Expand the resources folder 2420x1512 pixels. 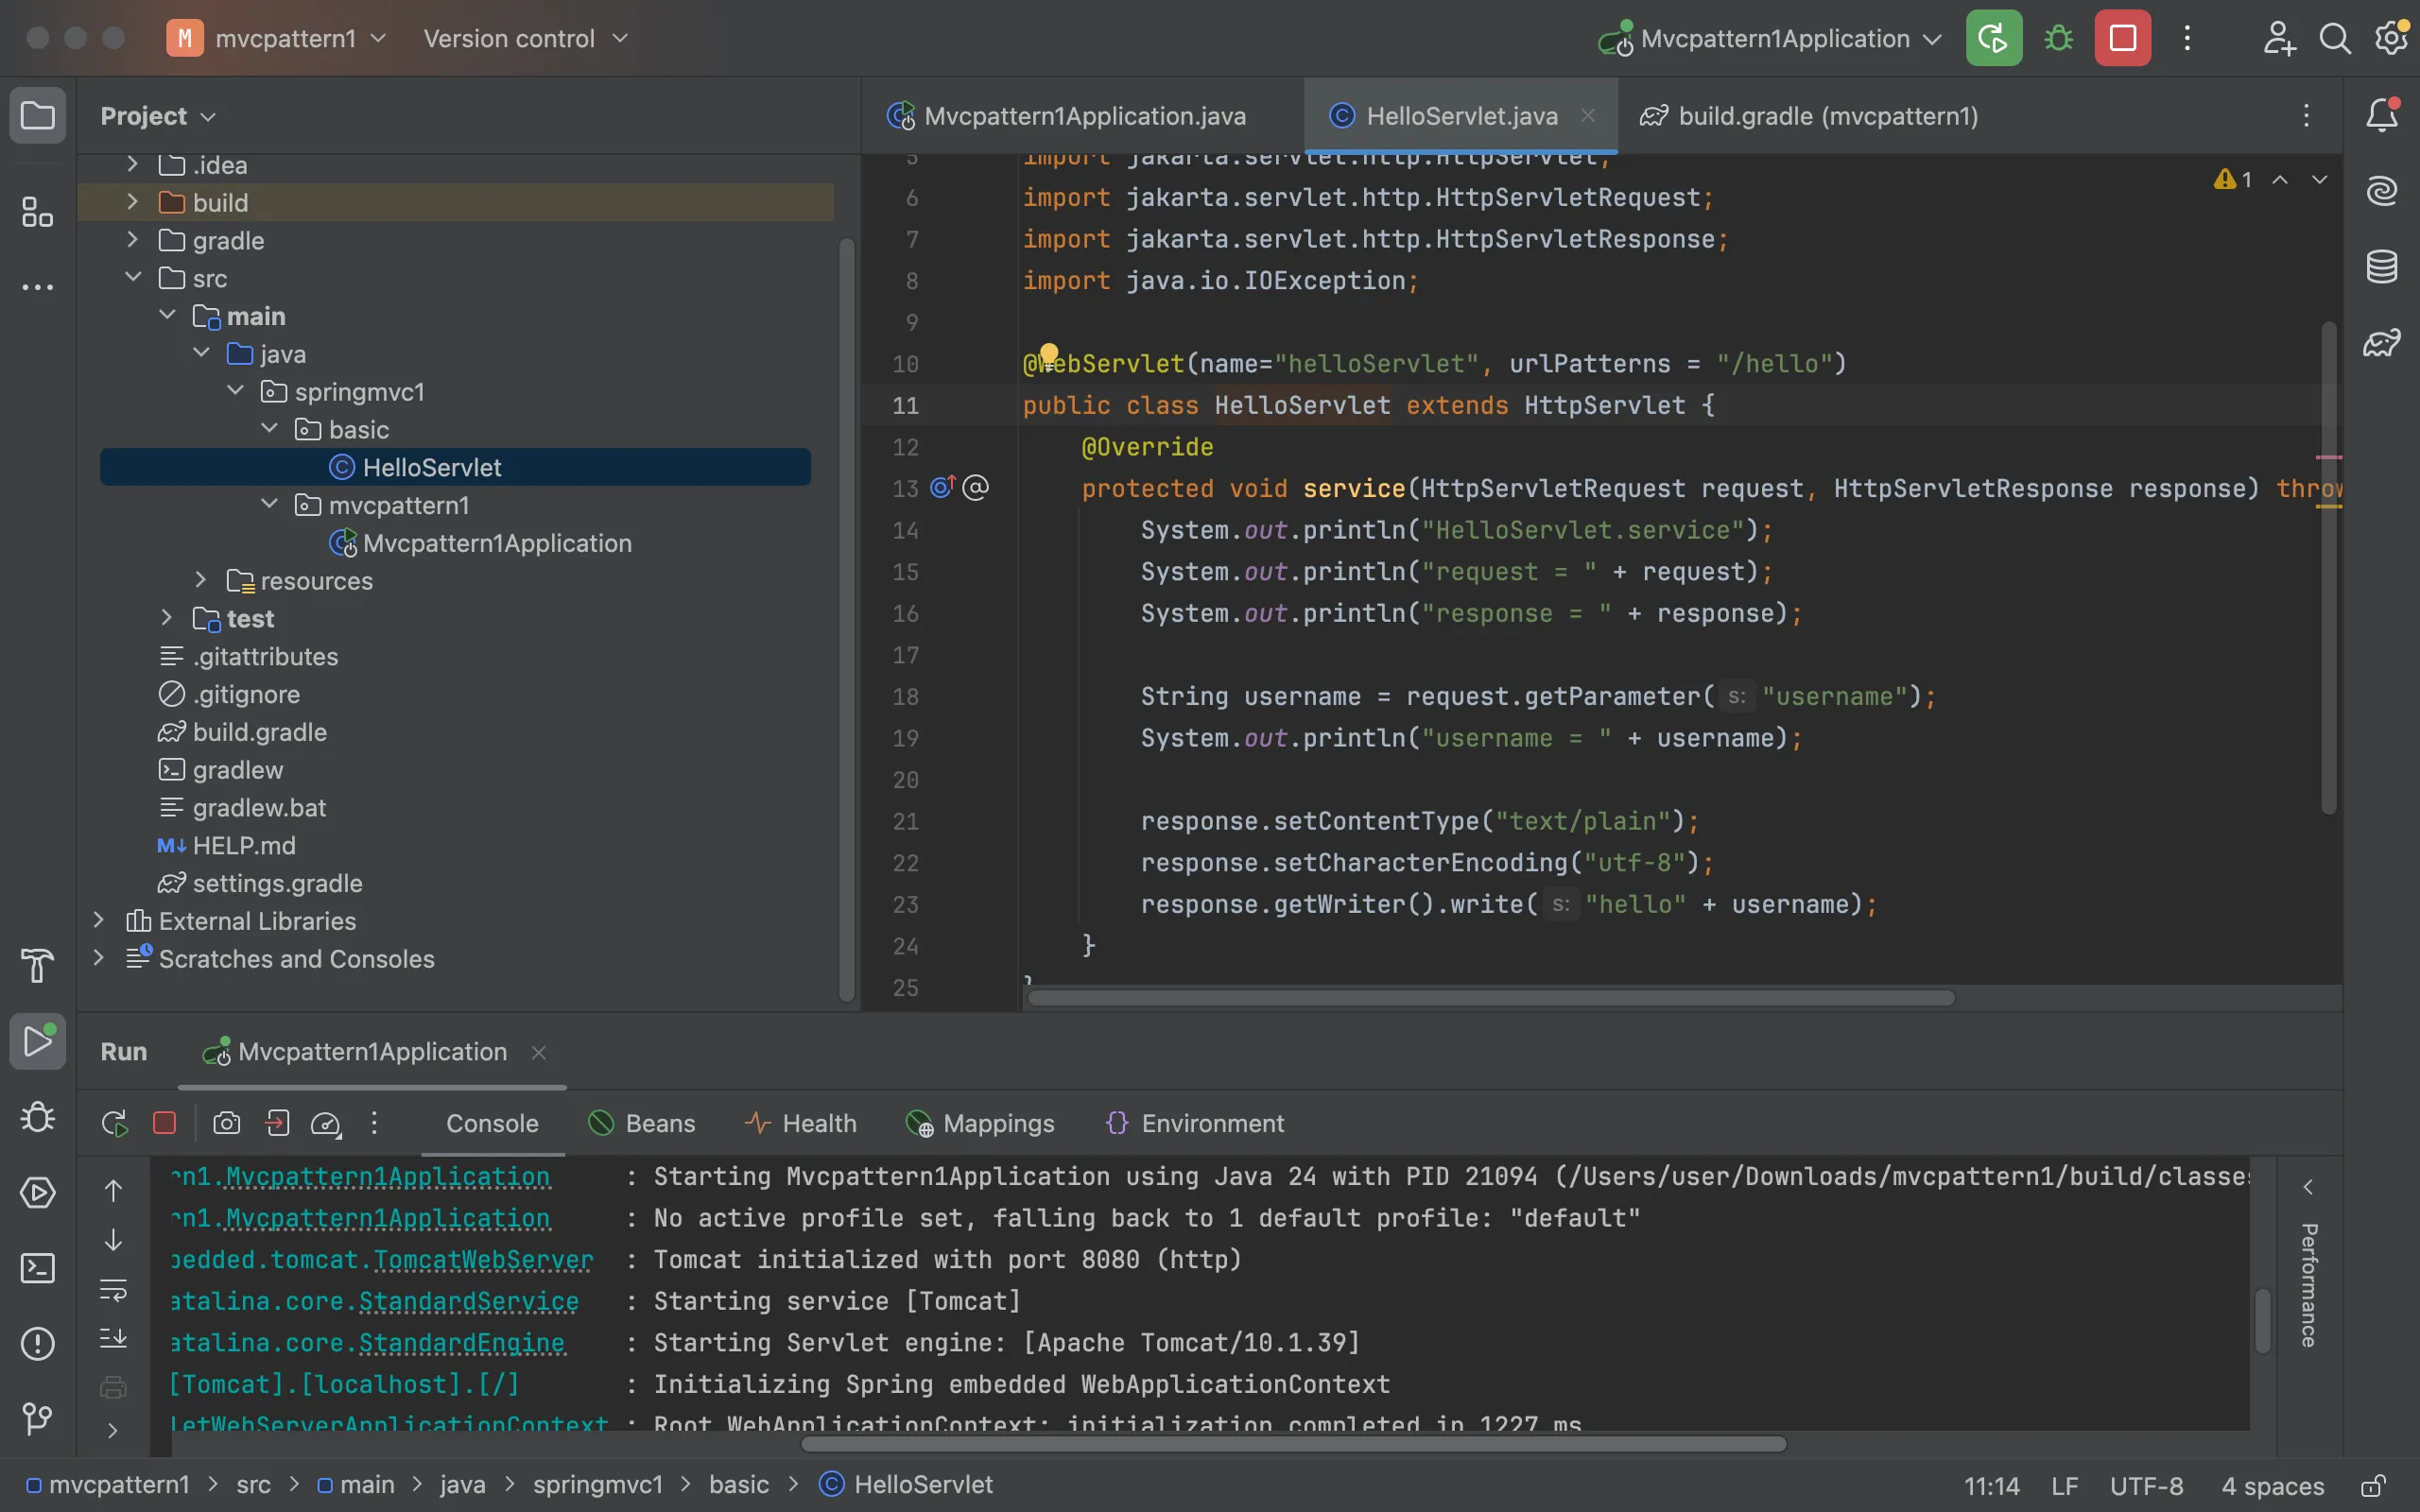(x=200, y=580)
